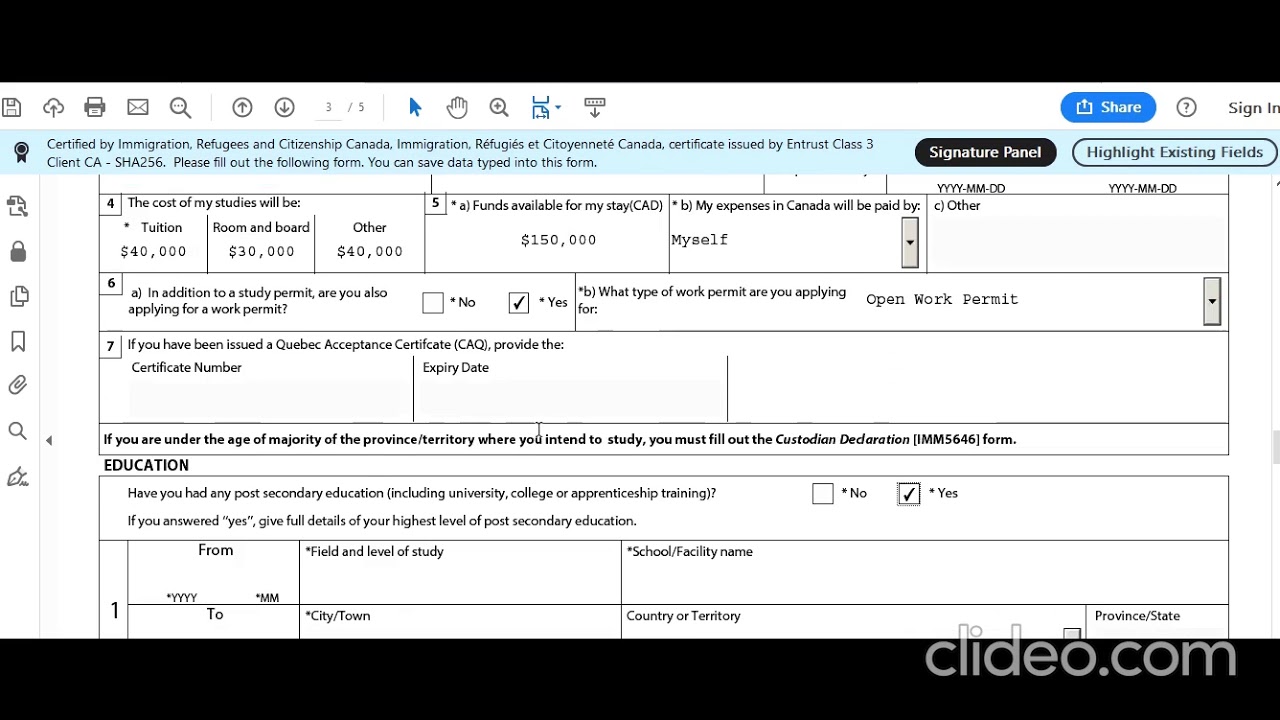
Task: Click the CAQ Expiry Date field
Action: tap(571, 398)
